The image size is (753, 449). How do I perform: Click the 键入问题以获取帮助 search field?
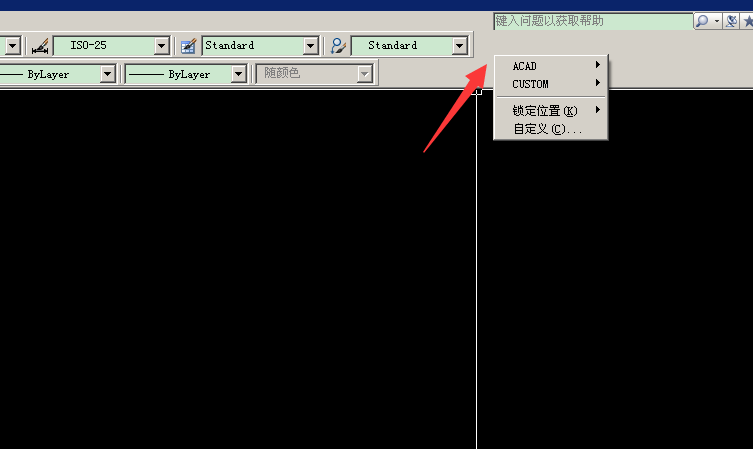pyautogui.click(x=593, y=21)
